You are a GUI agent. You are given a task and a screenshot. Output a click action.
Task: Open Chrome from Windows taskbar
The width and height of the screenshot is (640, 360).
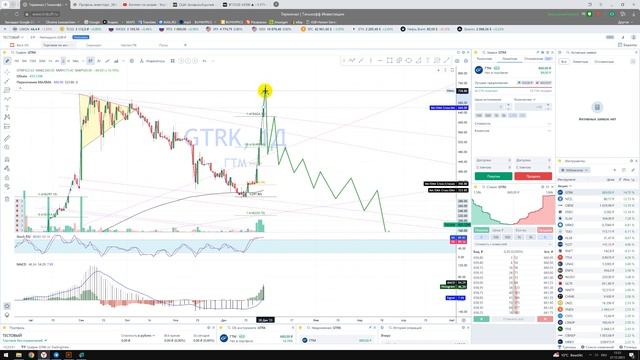click(31, 355)
